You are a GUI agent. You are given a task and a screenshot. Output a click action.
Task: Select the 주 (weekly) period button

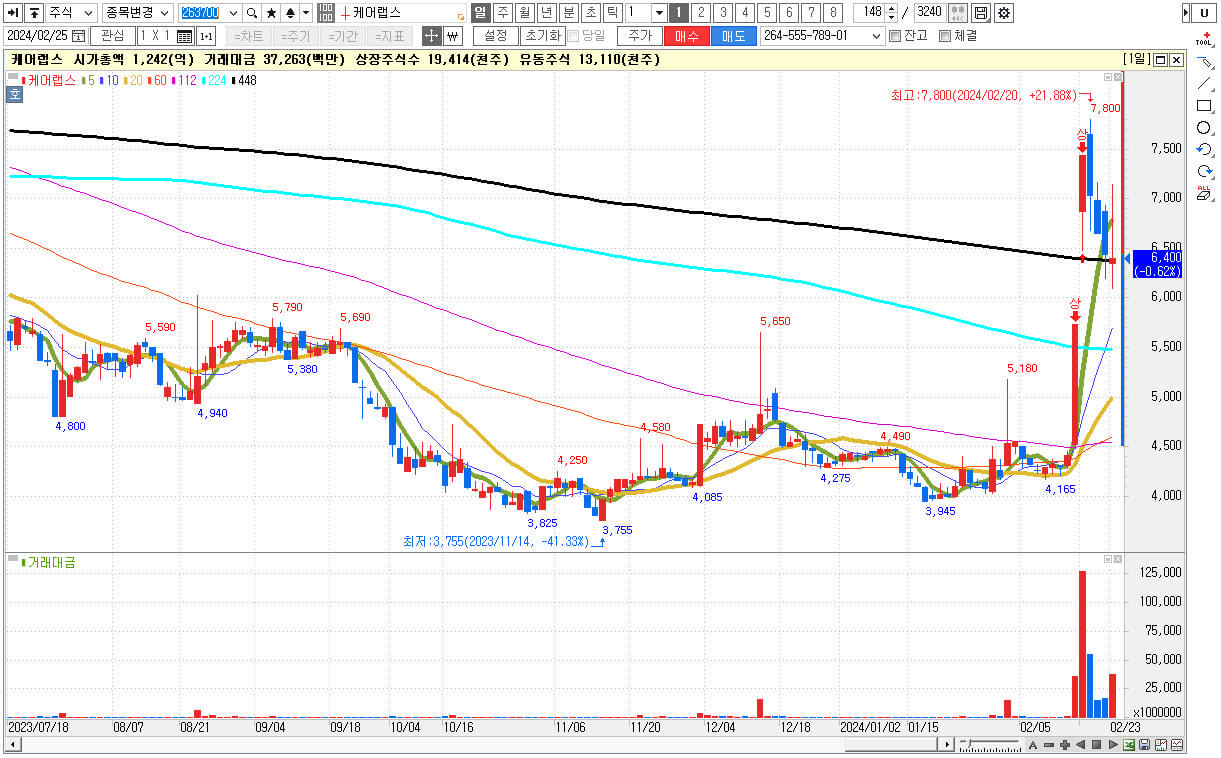(502, 13)
